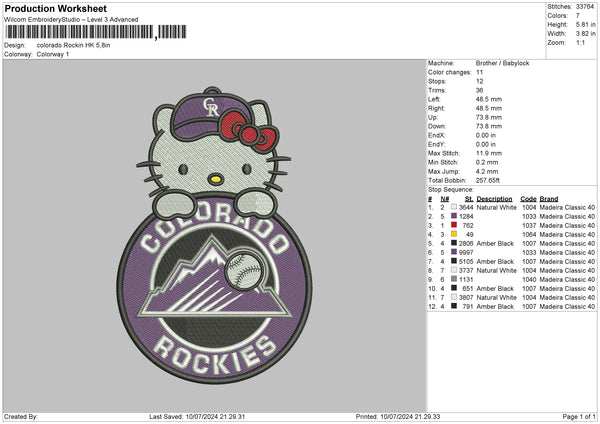Click the Width value 3.82 in
Screen dimensions: 600x424
coord(585,34)
